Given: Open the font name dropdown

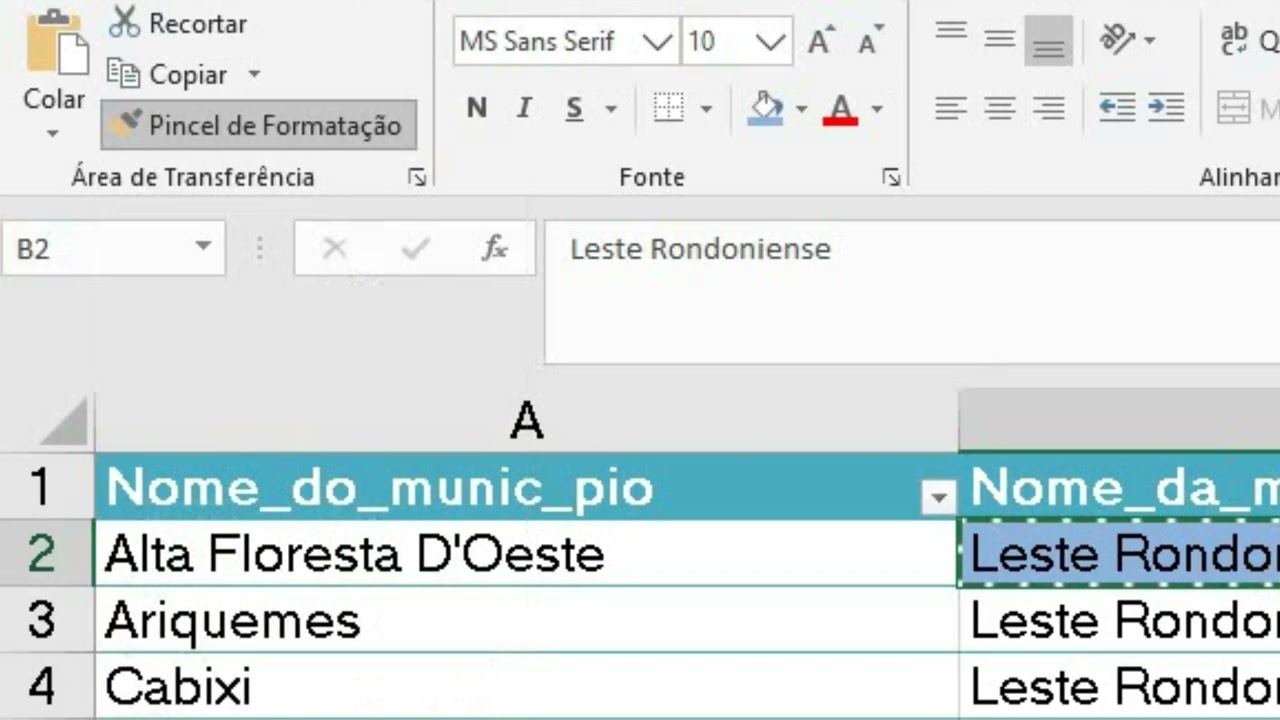Looking at the screenshot, I should click(657, 42).
